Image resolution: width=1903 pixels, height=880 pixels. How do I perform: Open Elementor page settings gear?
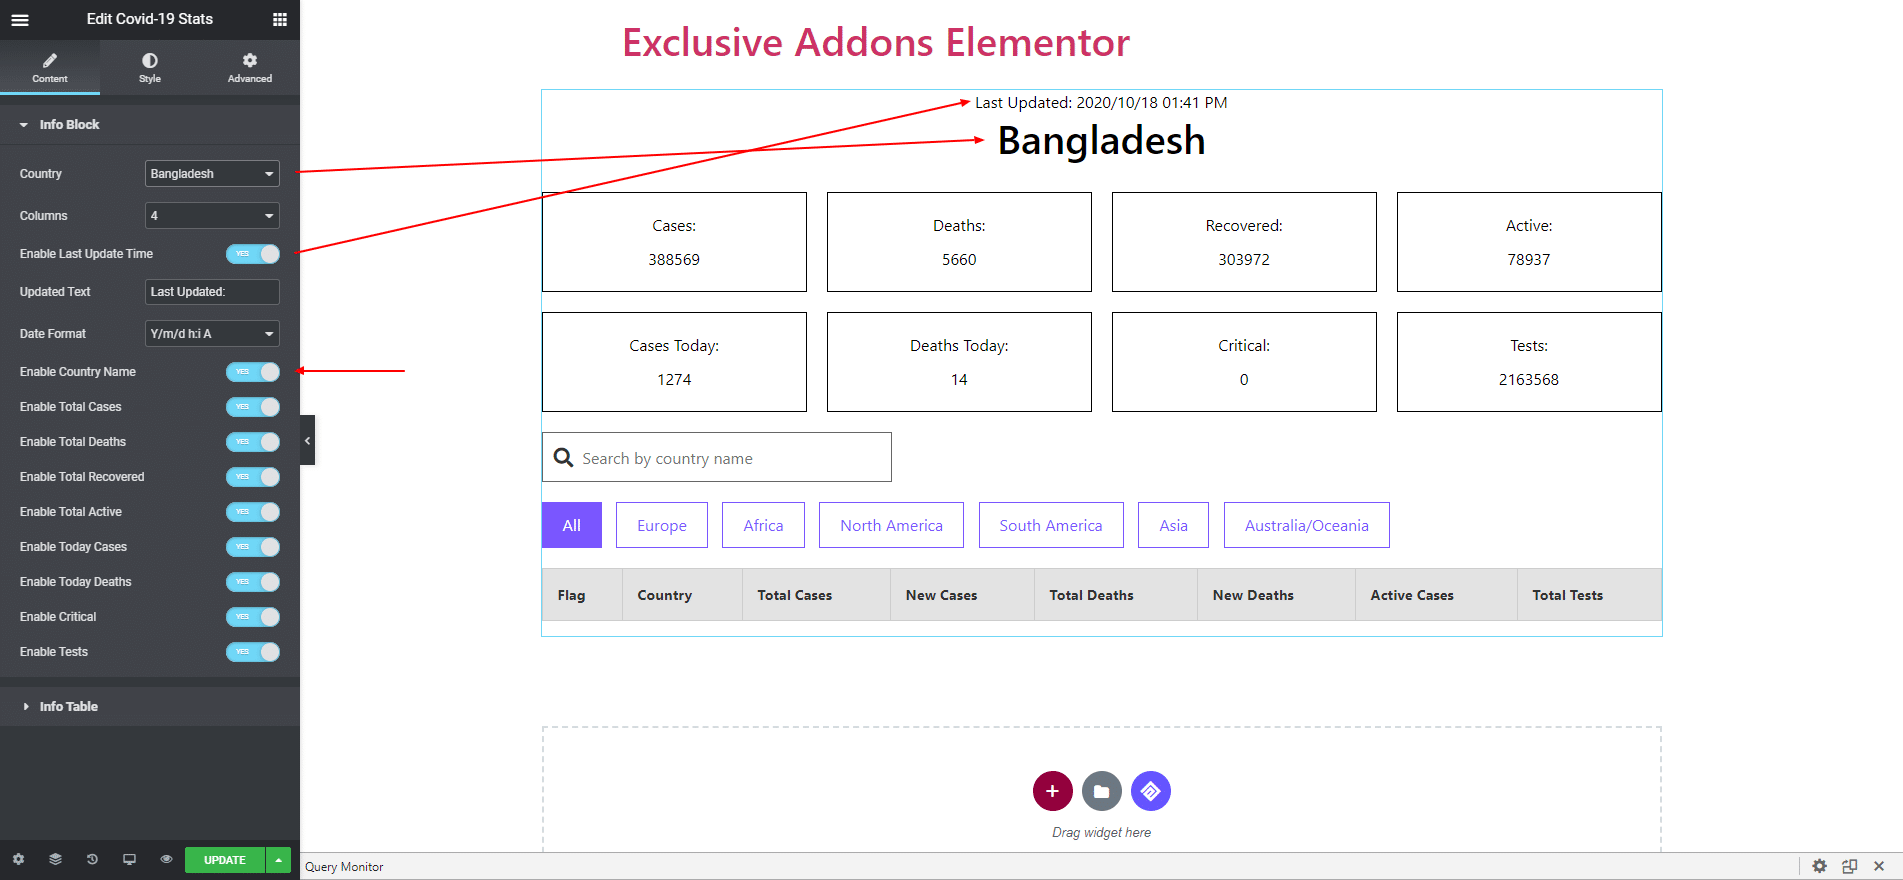pyautogui.click(x=18, y=859)
